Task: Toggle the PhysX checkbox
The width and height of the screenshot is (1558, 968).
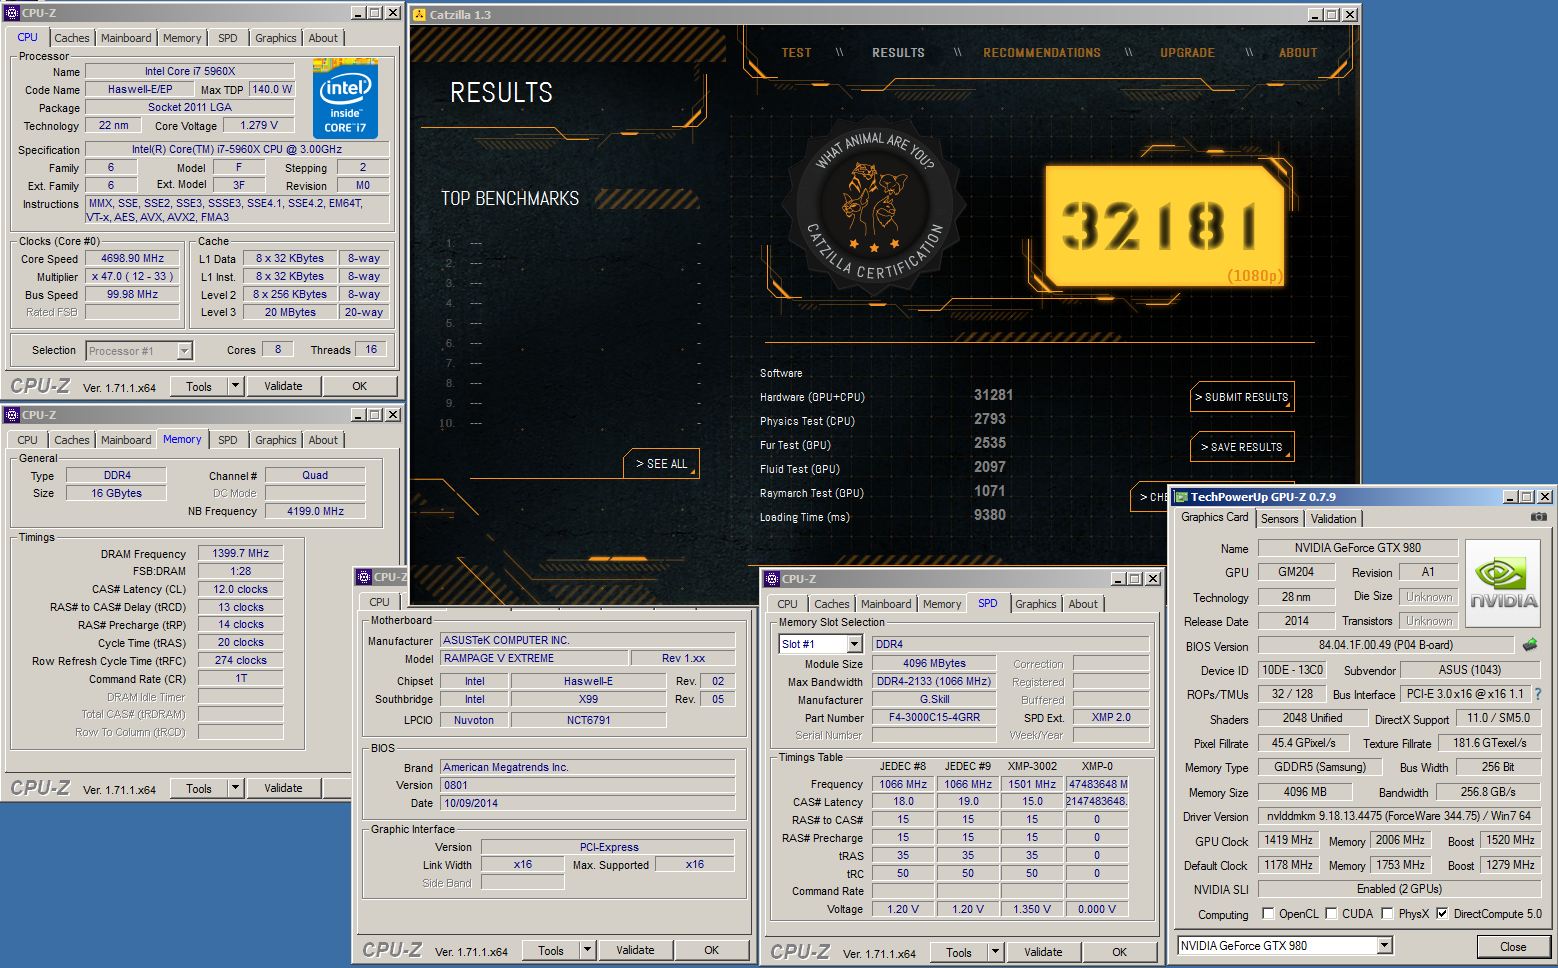Action: (1387, 913)
